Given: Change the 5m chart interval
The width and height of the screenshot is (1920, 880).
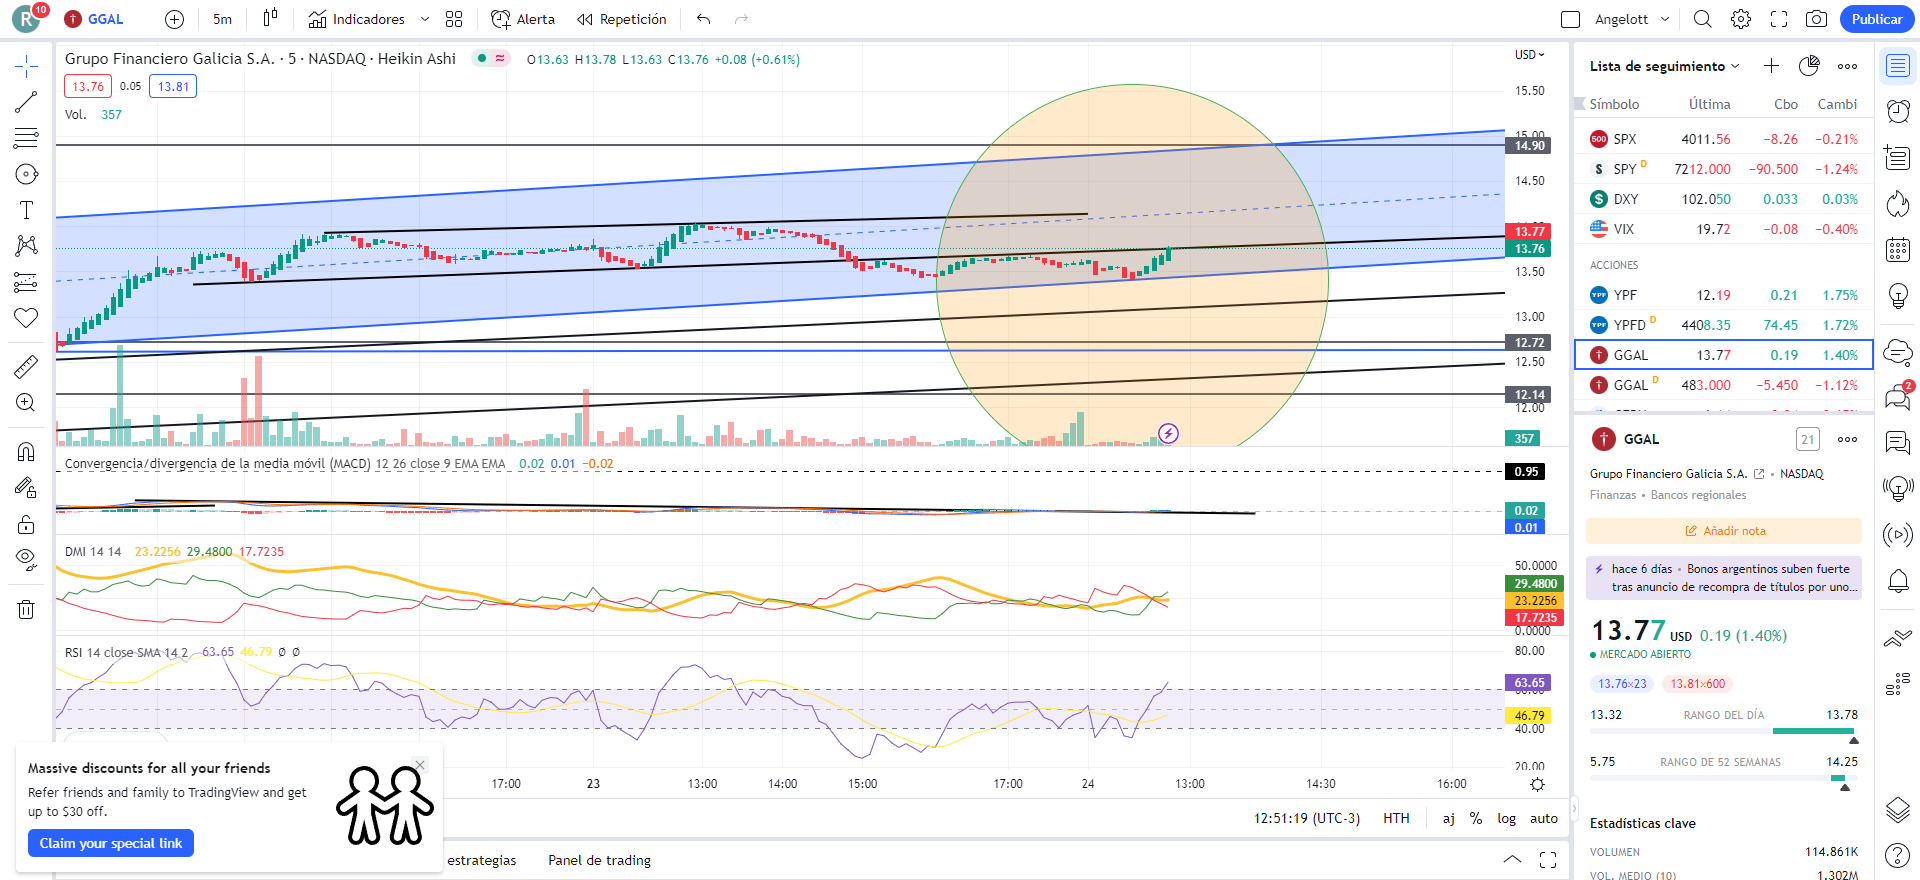Looking at the screenshot, I should coord(222,19).
